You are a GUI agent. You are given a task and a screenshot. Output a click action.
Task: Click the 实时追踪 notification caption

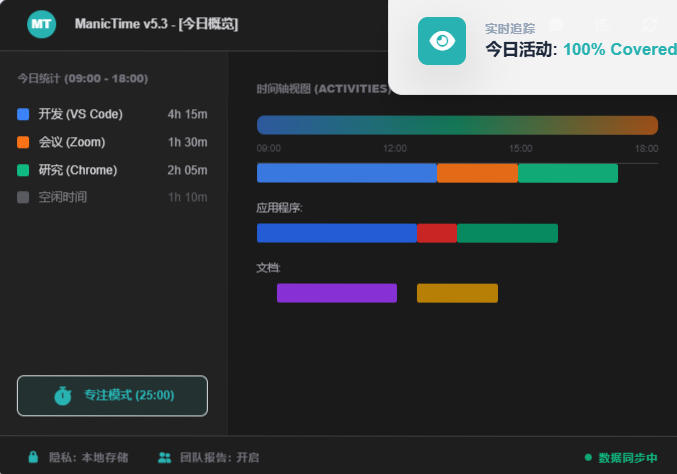pos(510,29)
